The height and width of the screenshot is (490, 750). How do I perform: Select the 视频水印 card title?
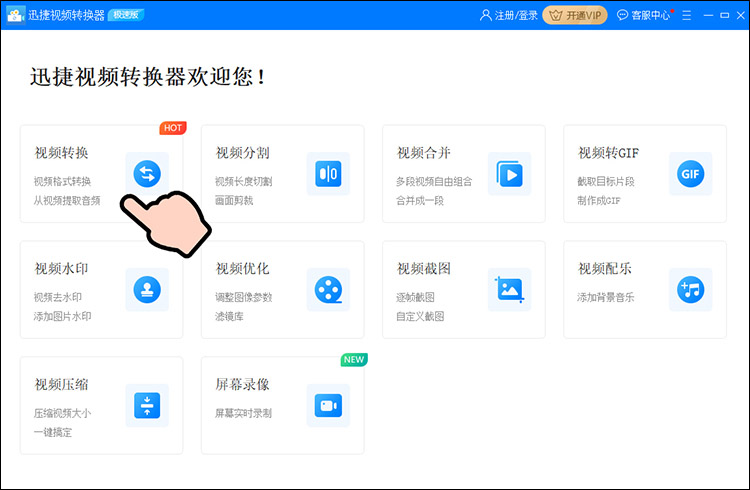61,268
